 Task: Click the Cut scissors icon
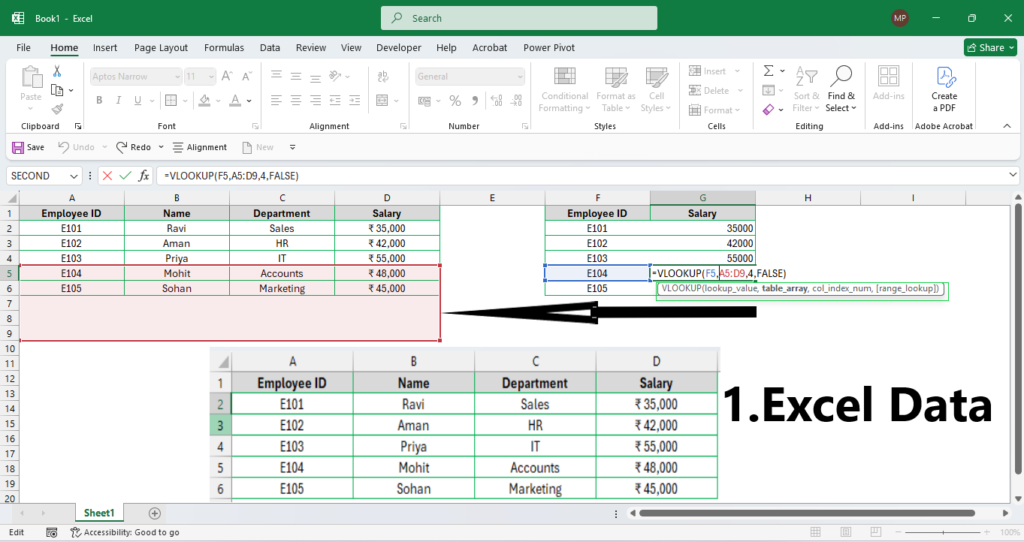[x=57, y=71]
